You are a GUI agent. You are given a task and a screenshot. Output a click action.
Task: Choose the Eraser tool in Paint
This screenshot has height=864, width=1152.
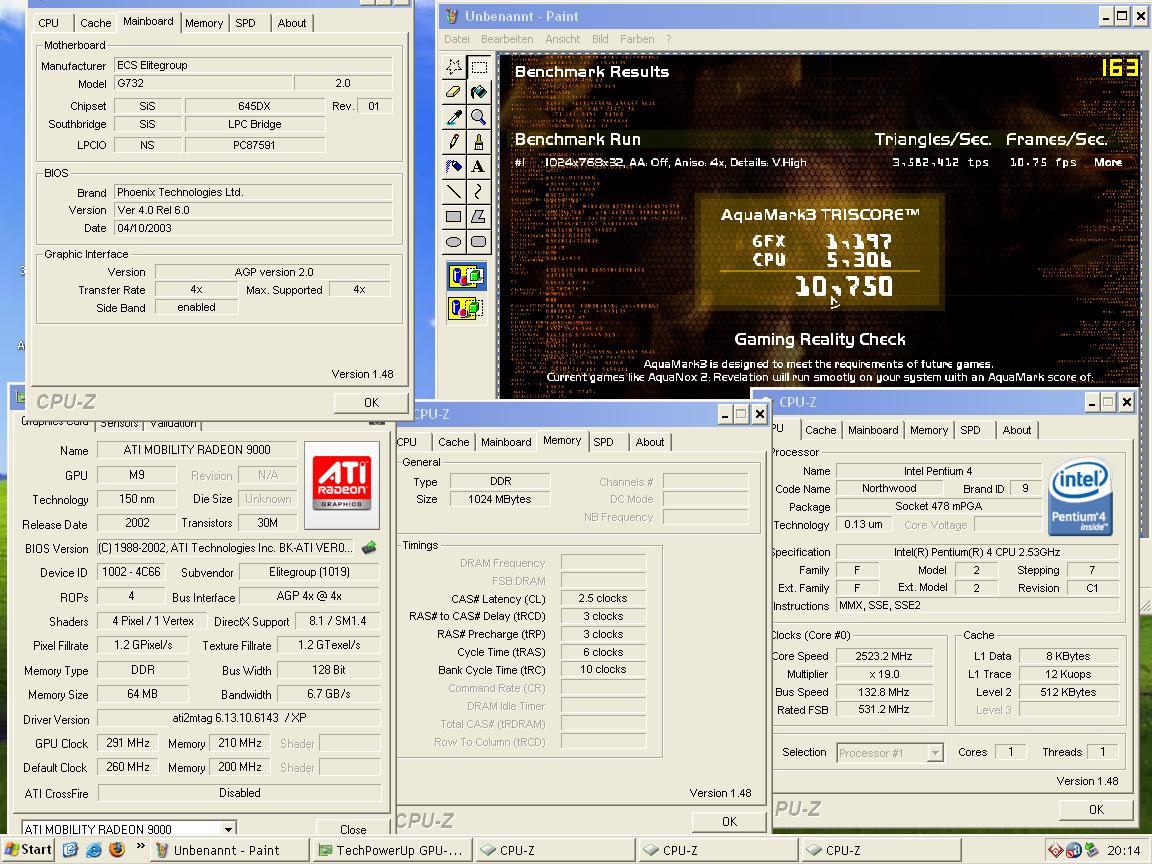coord(454,92)
